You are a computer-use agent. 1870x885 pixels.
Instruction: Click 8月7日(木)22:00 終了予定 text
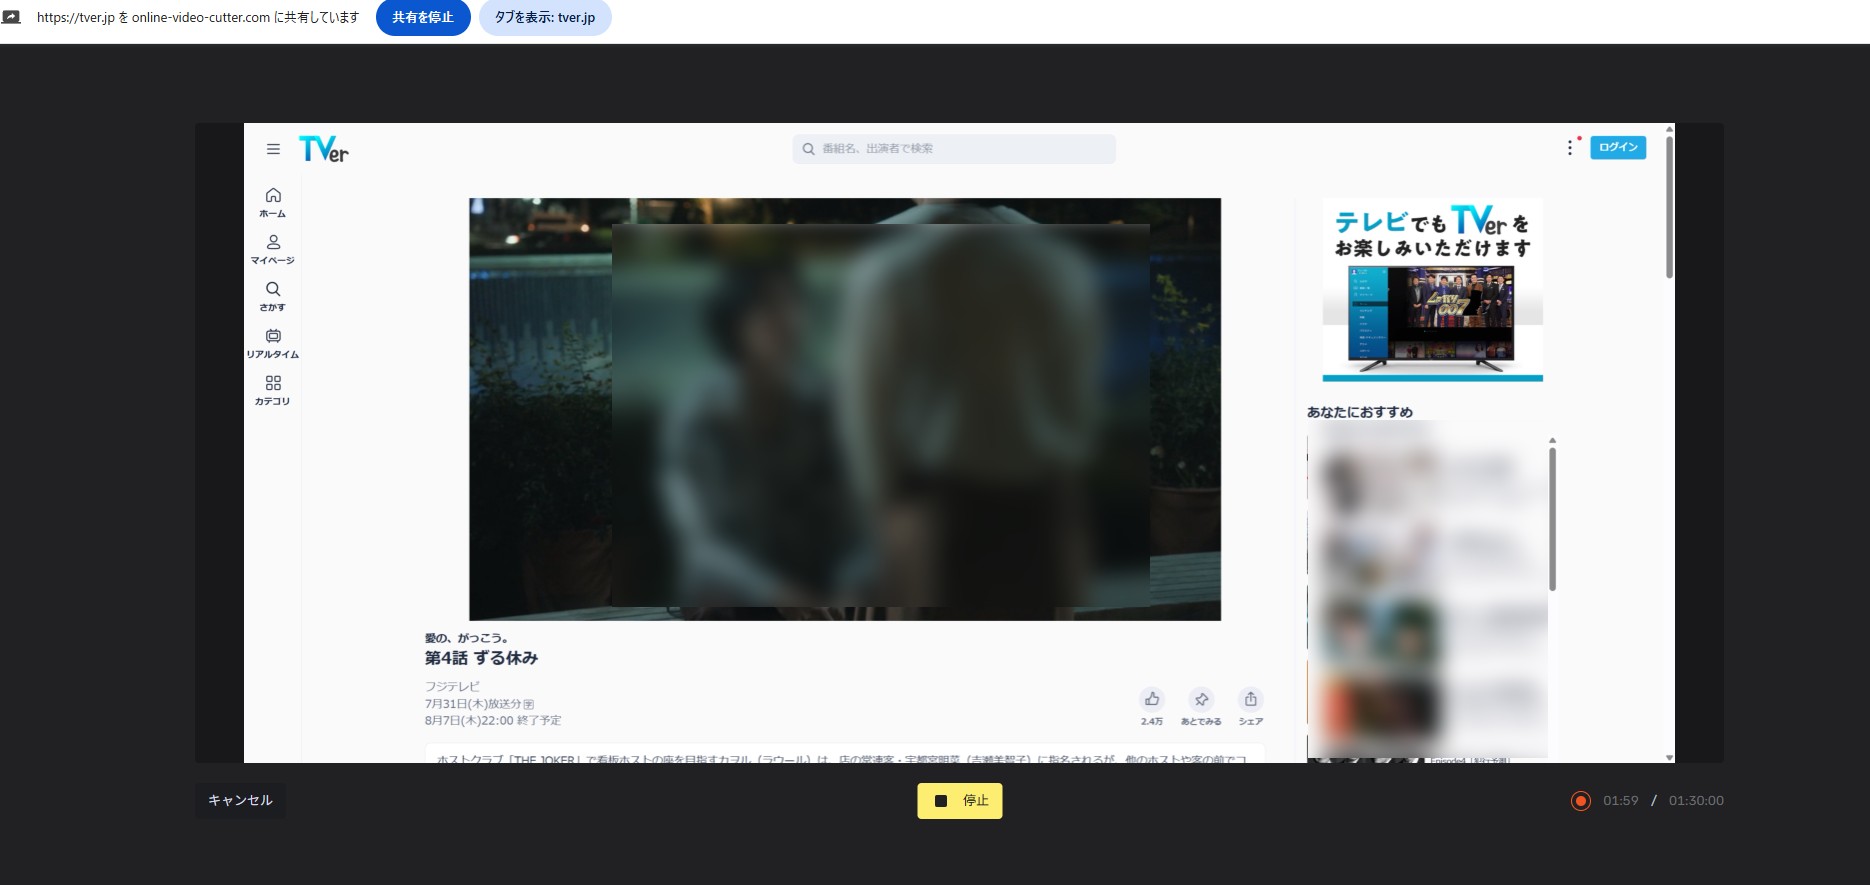pos(493,721)
